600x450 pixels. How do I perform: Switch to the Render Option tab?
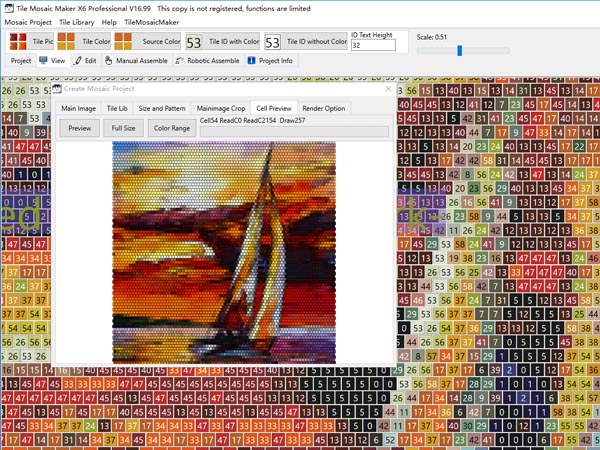[x=324, y=108]
